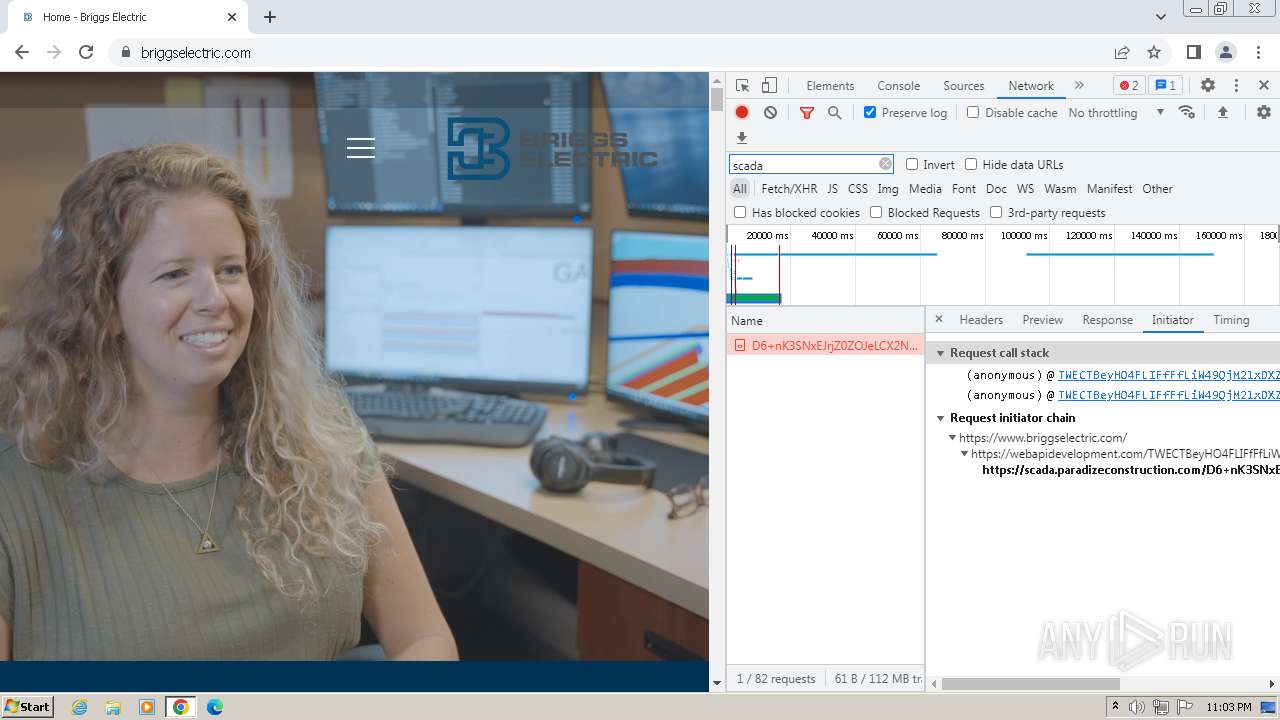Open Internet Explorer from taskbar
This screenshot has width=1280, height=720.
tap(79, 707)
